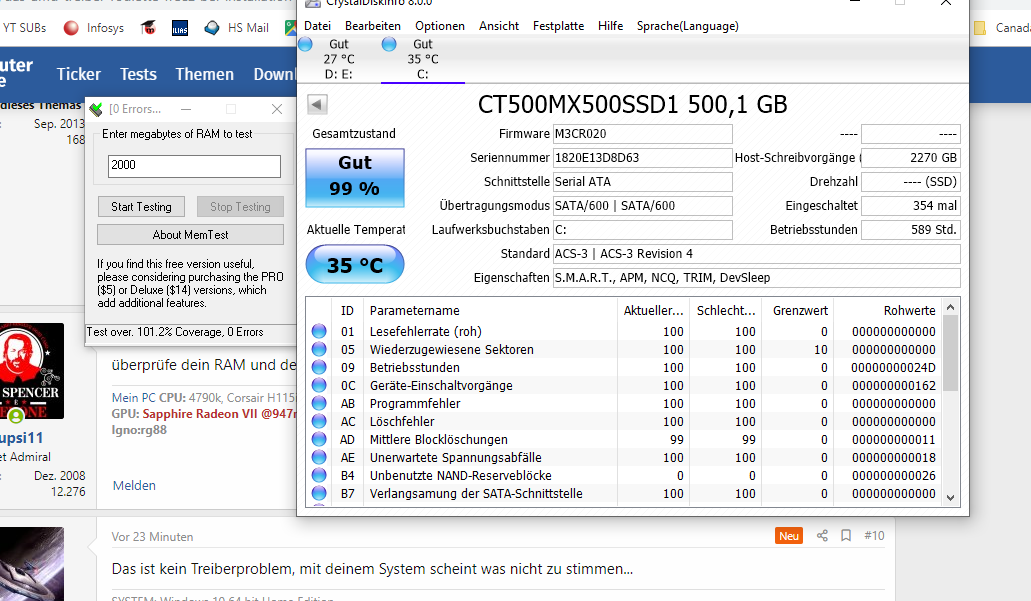
Task: Click the Drehzahl (SSD) value
Action: [911, 182]
